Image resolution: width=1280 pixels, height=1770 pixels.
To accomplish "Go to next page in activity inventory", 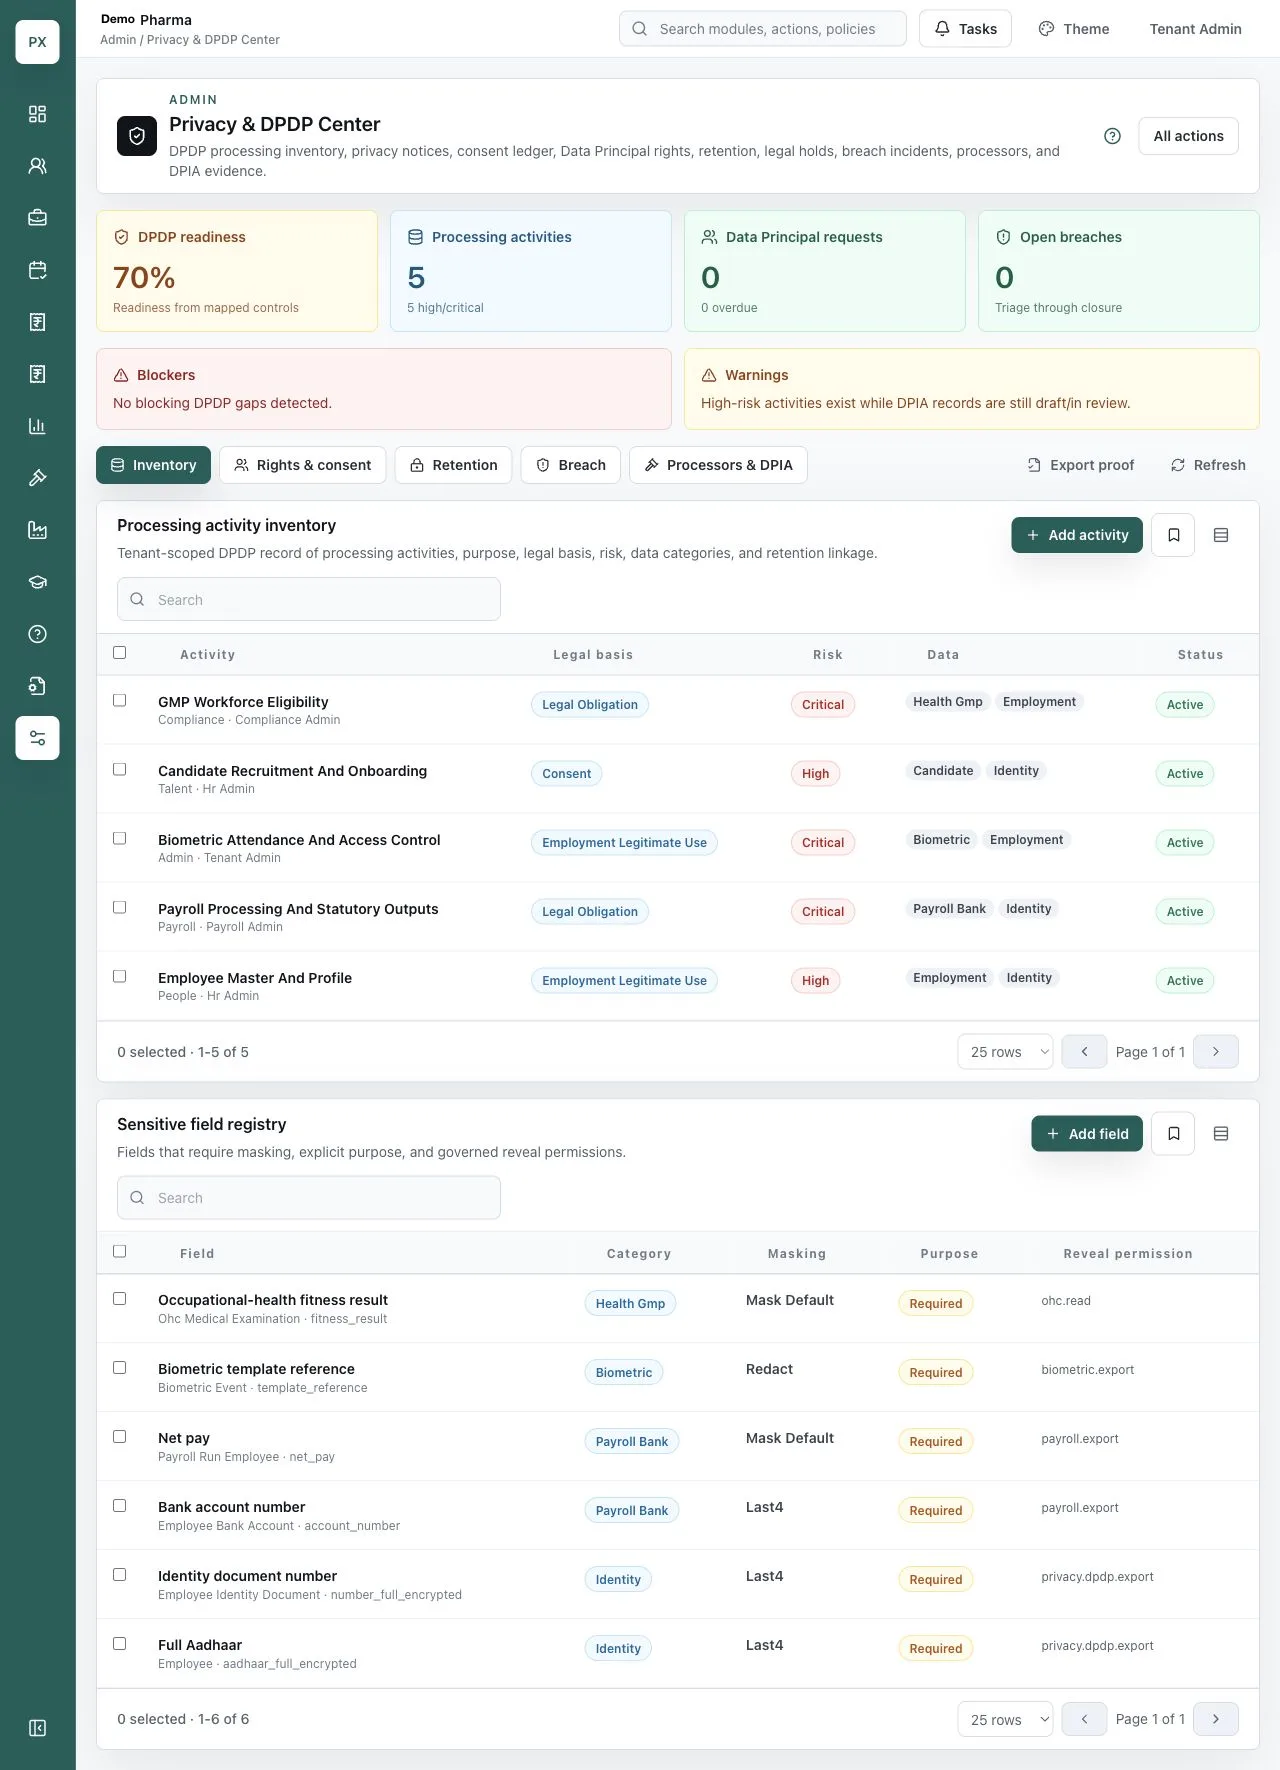I will pos(1216,1052).
